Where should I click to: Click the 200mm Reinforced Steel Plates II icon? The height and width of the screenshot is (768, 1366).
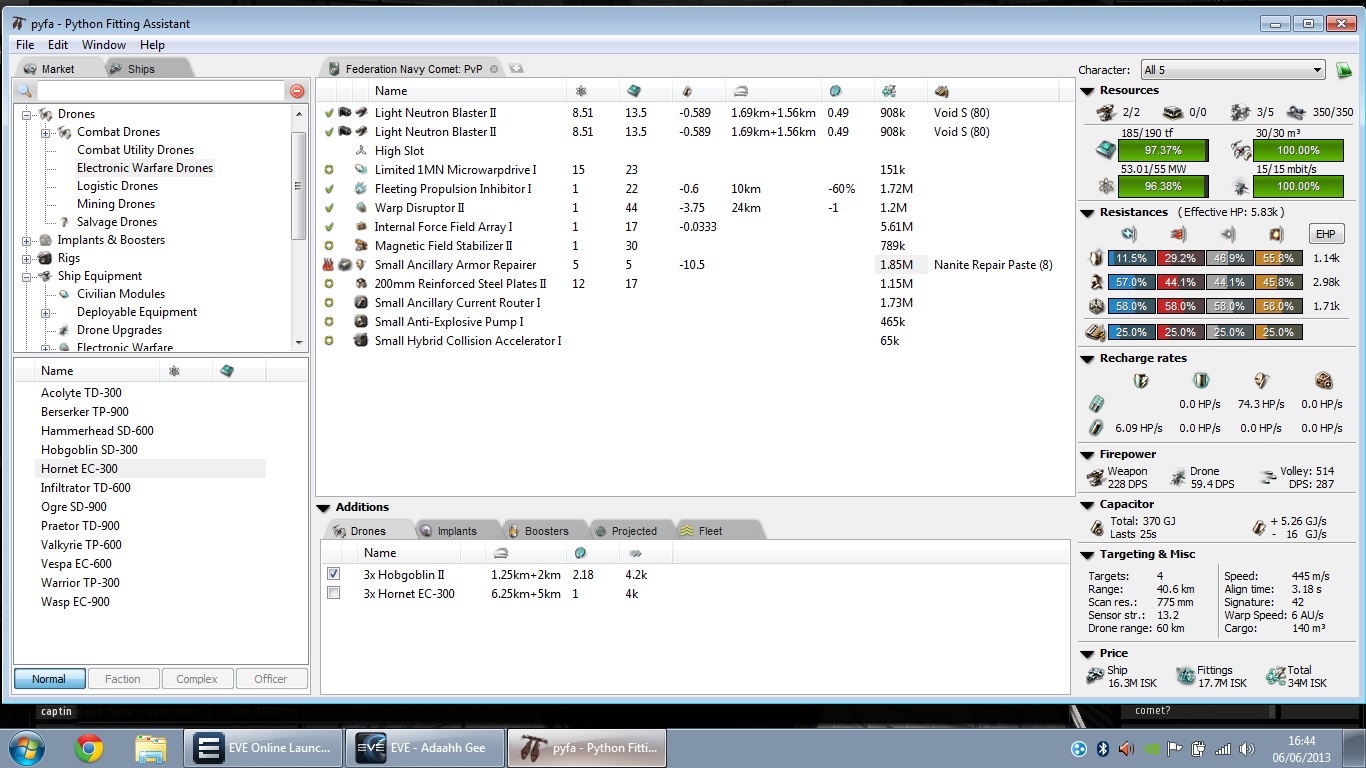361,284
